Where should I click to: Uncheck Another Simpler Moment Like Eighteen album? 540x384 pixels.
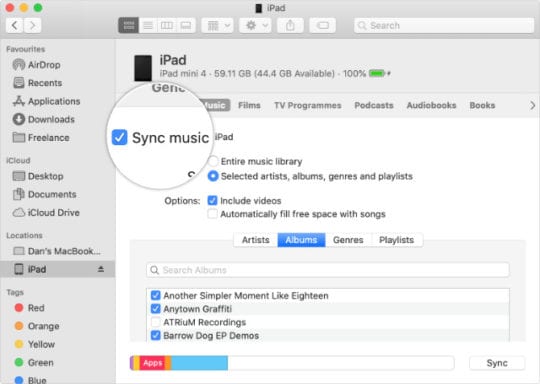(x=156, y=295)
